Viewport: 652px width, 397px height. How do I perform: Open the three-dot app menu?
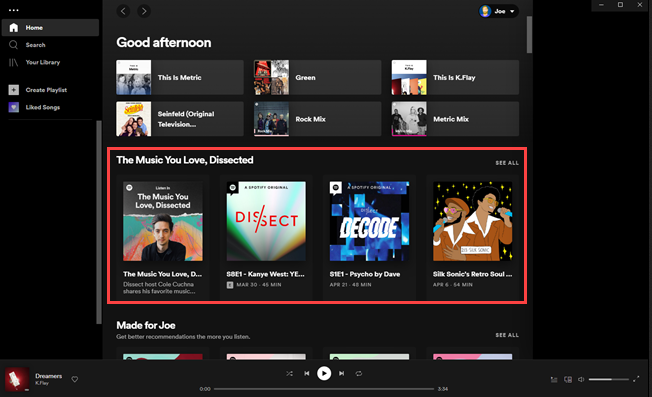click(14, 10)
